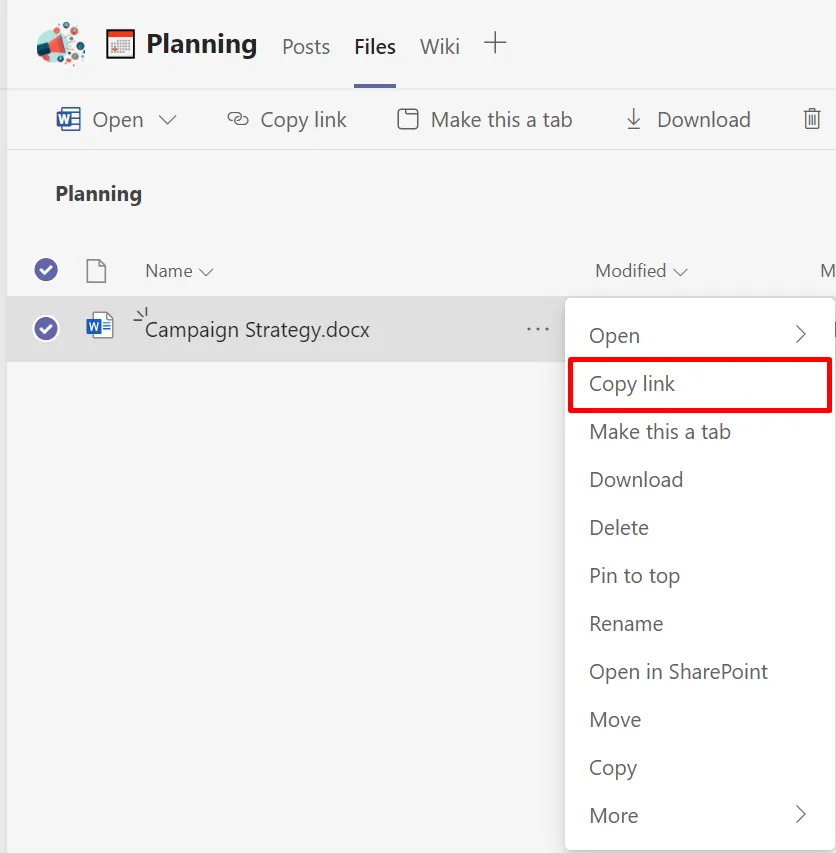Click the Download text in the toolbar
Screen dimensions: 836x853
point(704,120)
